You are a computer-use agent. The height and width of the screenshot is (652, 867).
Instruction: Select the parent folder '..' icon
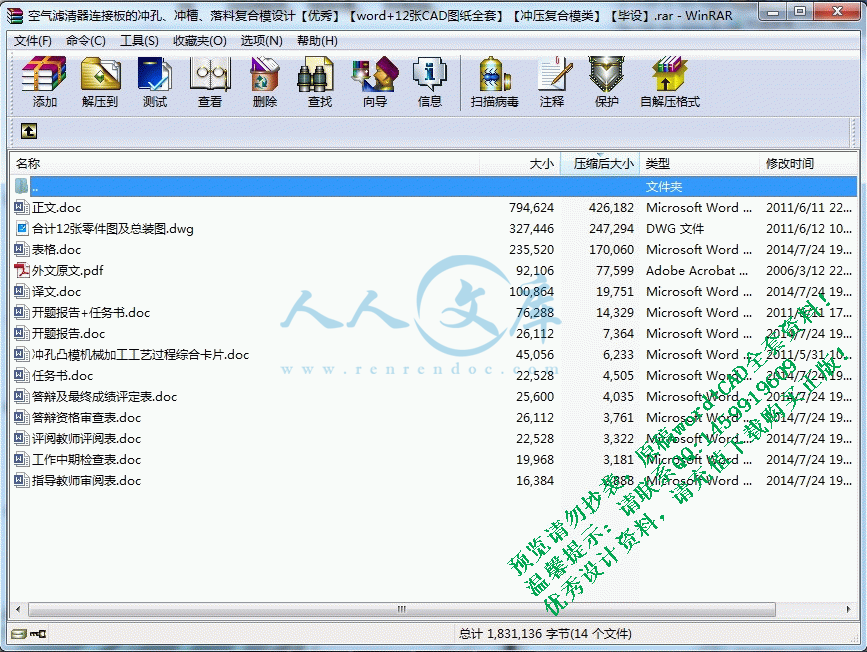[x=21, y=186]
